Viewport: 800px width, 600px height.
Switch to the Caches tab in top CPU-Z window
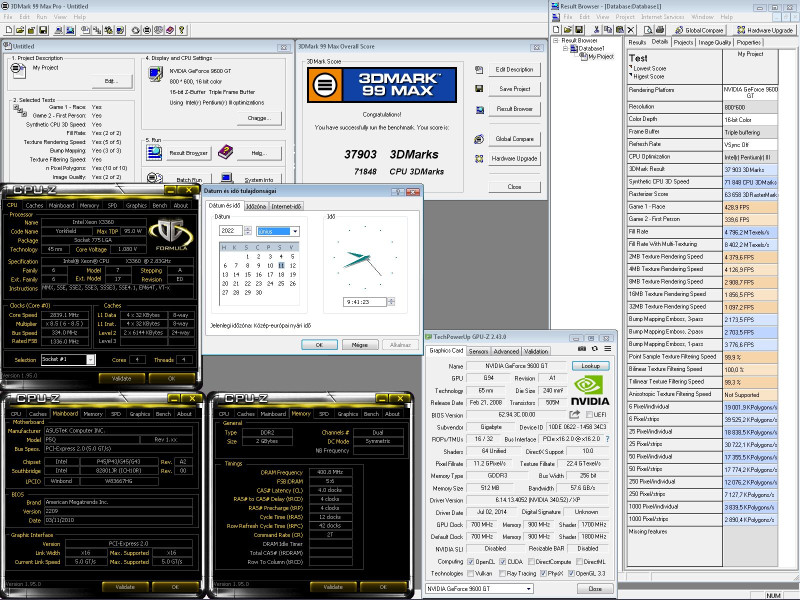(34, 205)
